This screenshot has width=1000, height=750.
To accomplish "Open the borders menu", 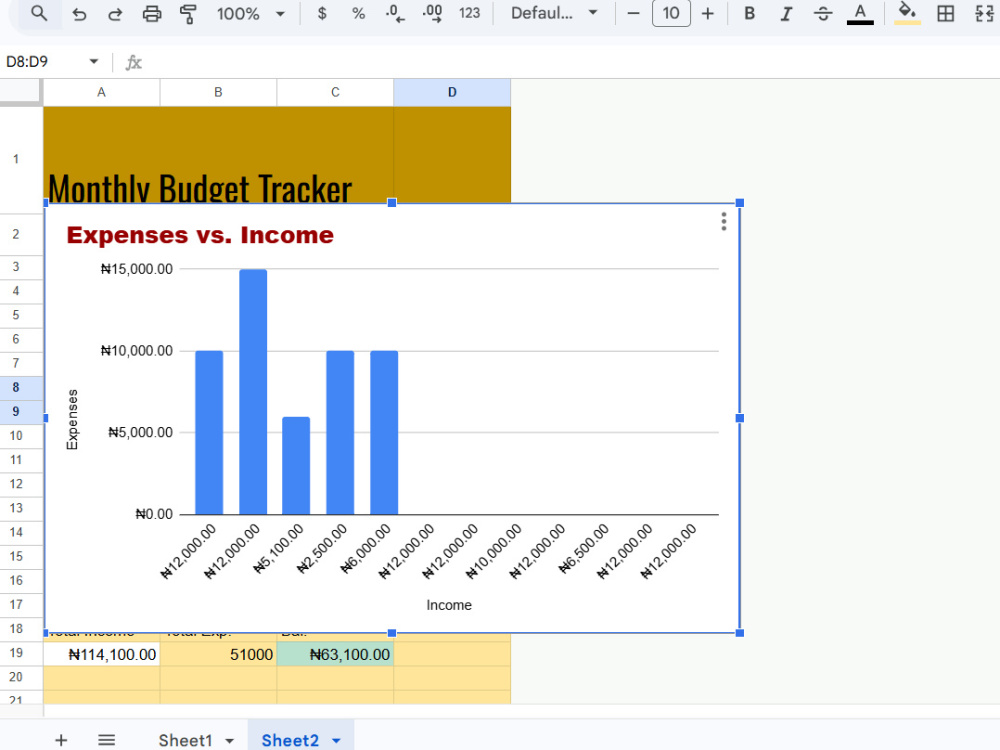I will (x=946, y=13).
